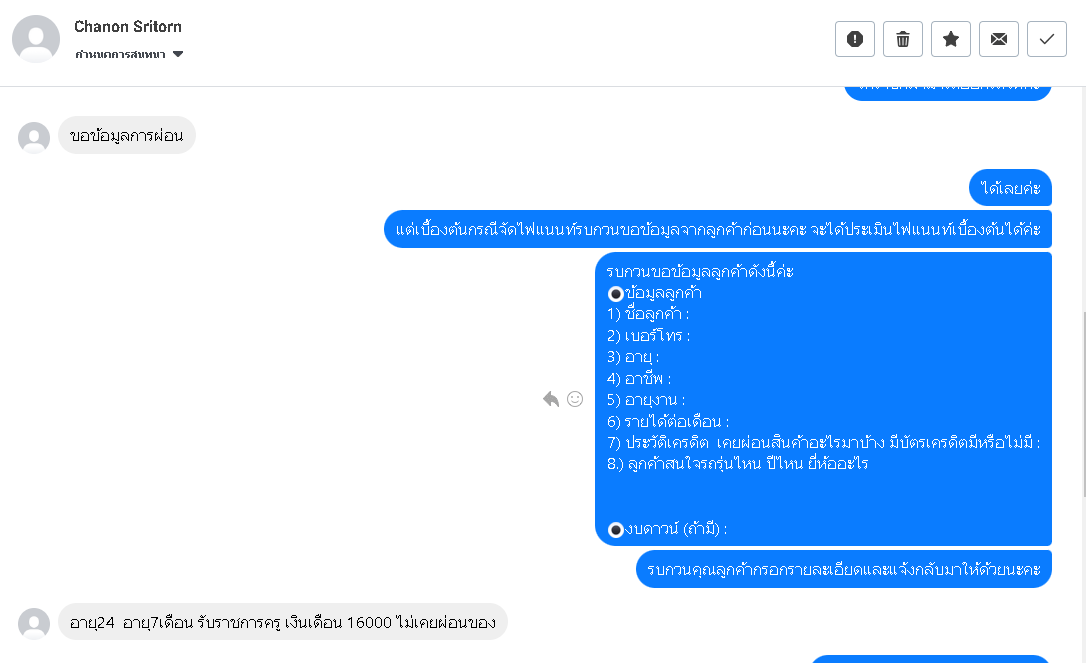
Task: Click the chat vertical scrollbar thumb
Action: coord(1083,405)
